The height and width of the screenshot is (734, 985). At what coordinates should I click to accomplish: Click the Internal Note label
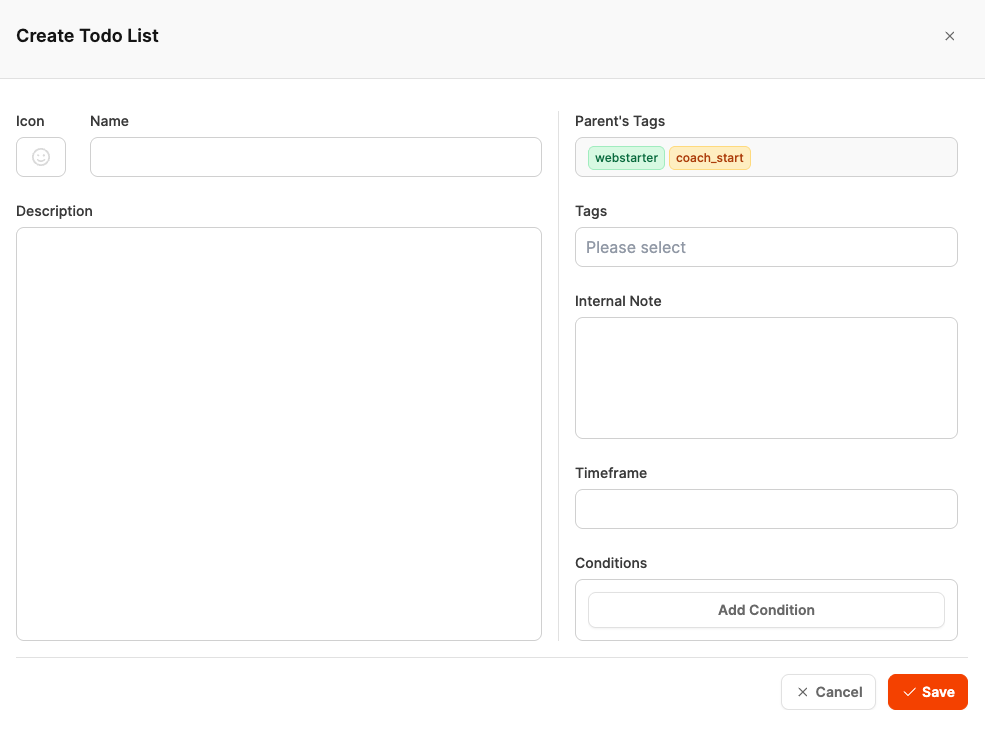point(618,301)
